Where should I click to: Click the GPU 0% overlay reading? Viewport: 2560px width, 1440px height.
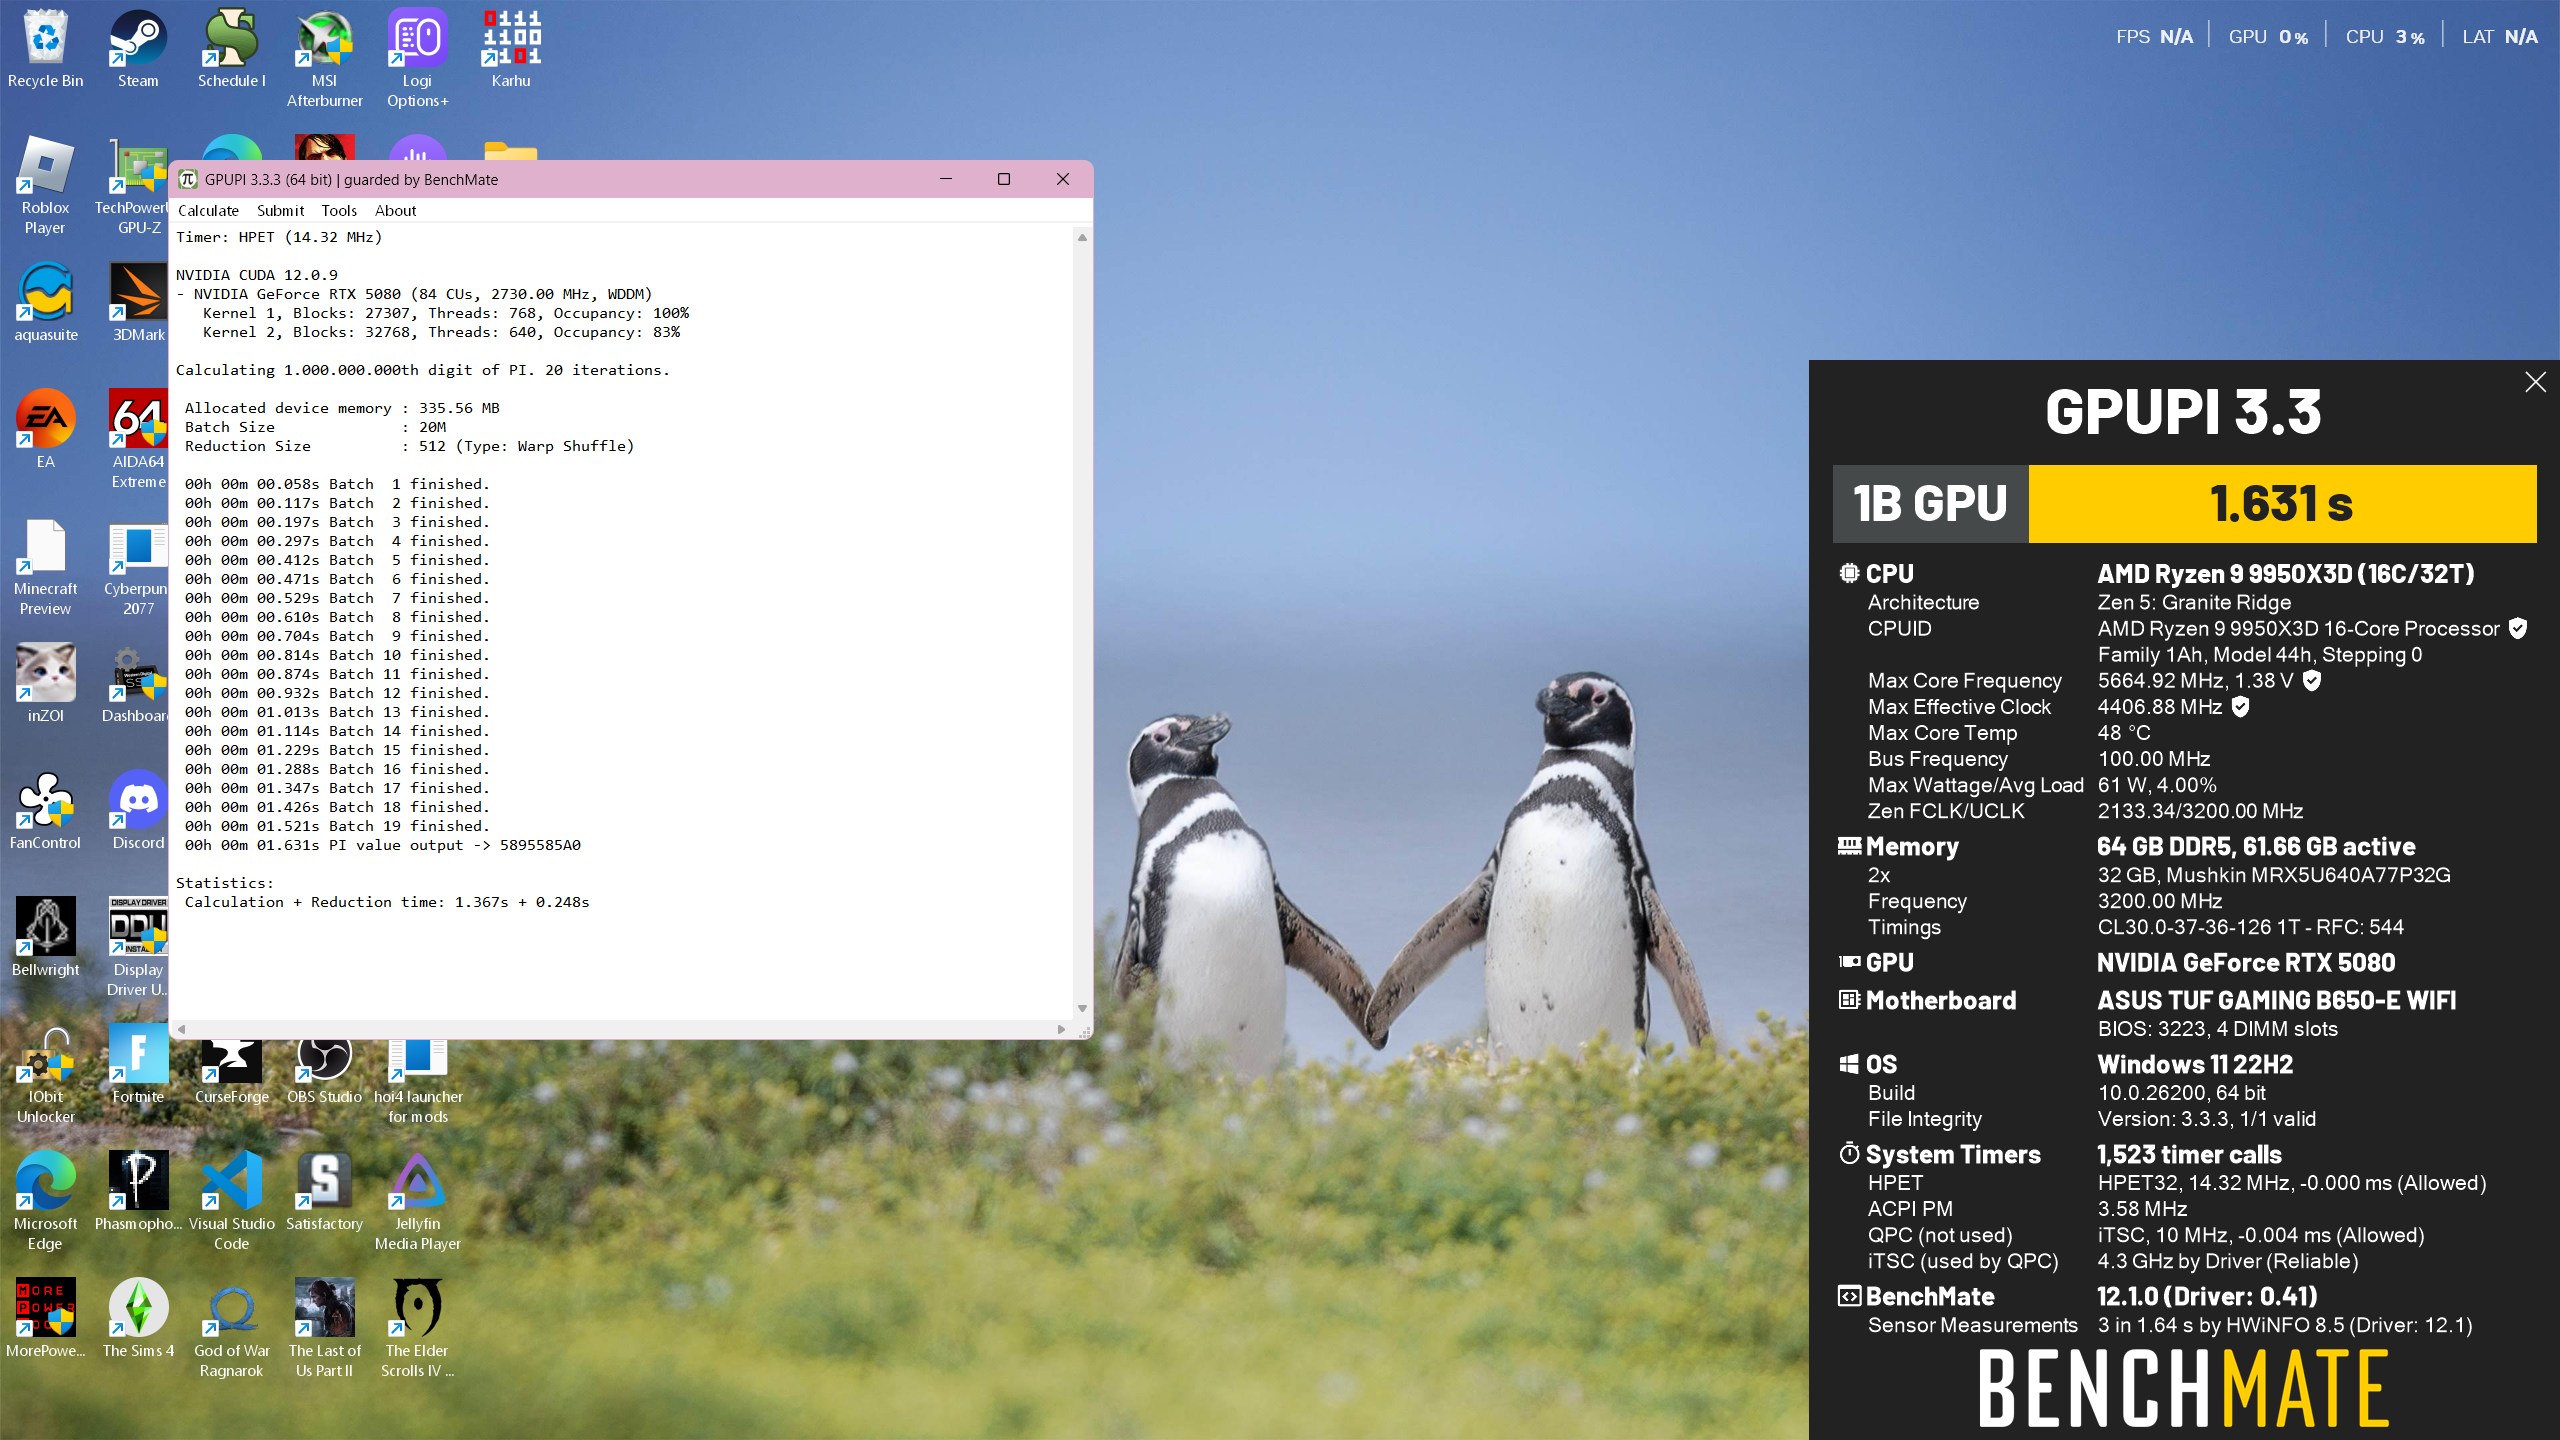click(x=2268, y=37)
